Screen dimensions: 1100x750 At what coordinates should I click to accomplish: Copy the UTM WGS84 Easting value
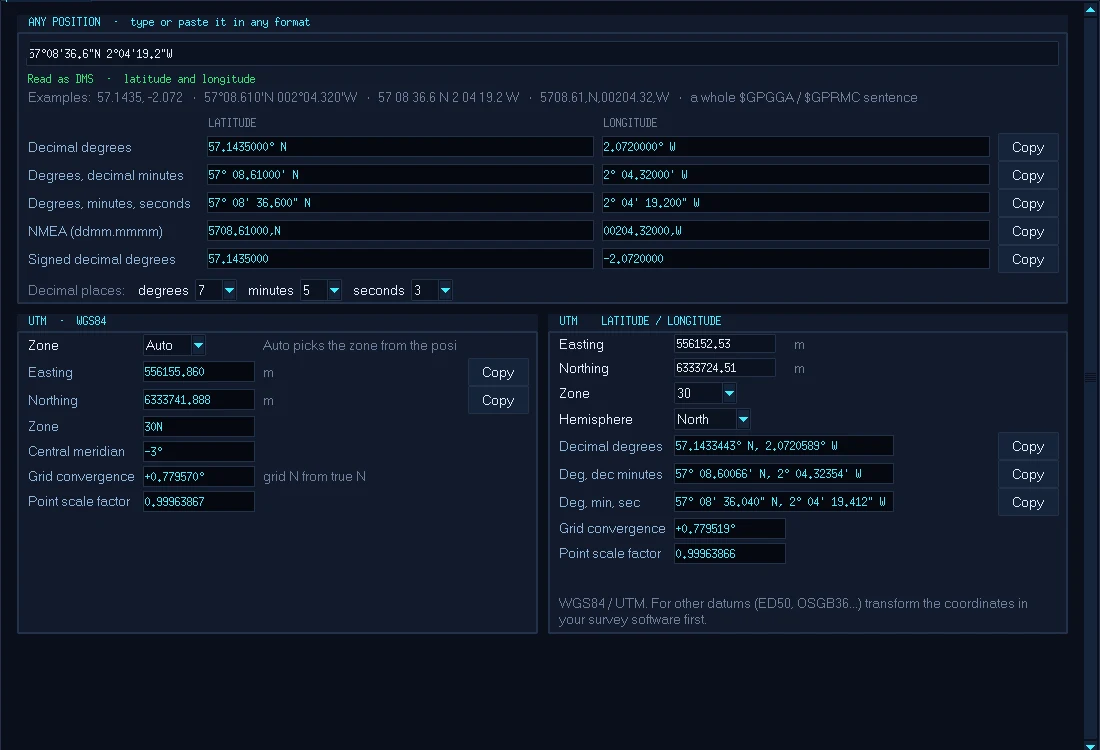(x=498, y=373)
